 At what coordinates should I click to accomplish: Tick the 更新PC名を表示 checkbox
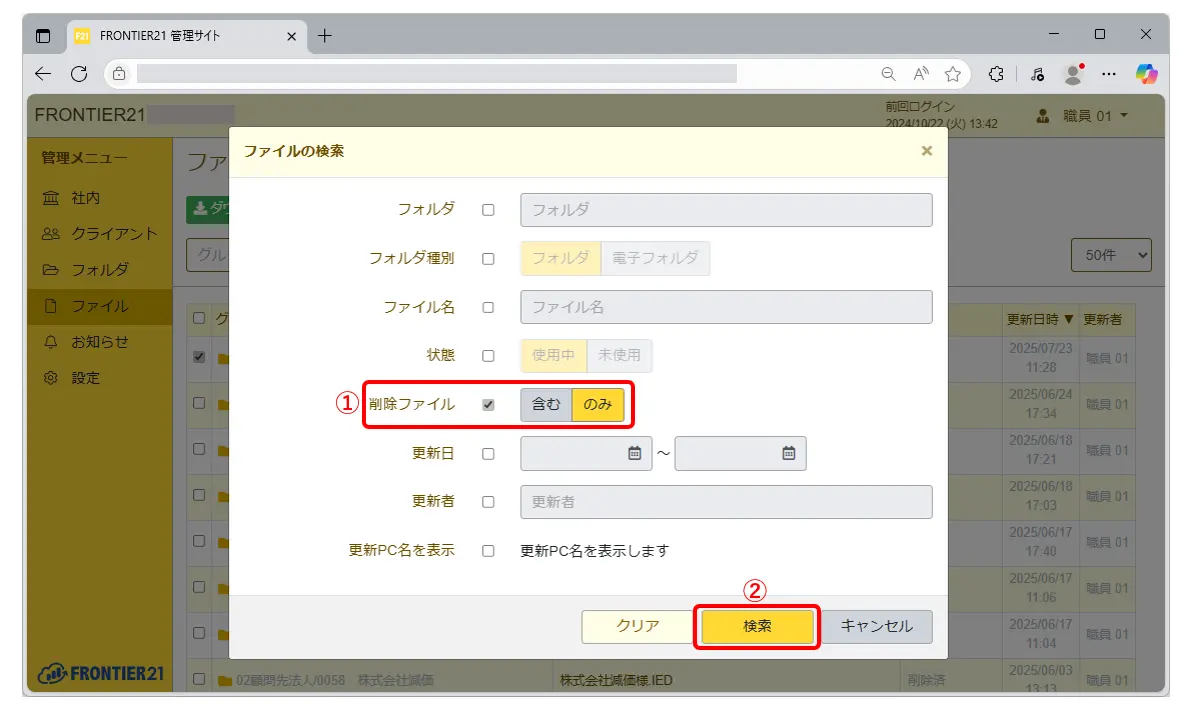point(488,550)
